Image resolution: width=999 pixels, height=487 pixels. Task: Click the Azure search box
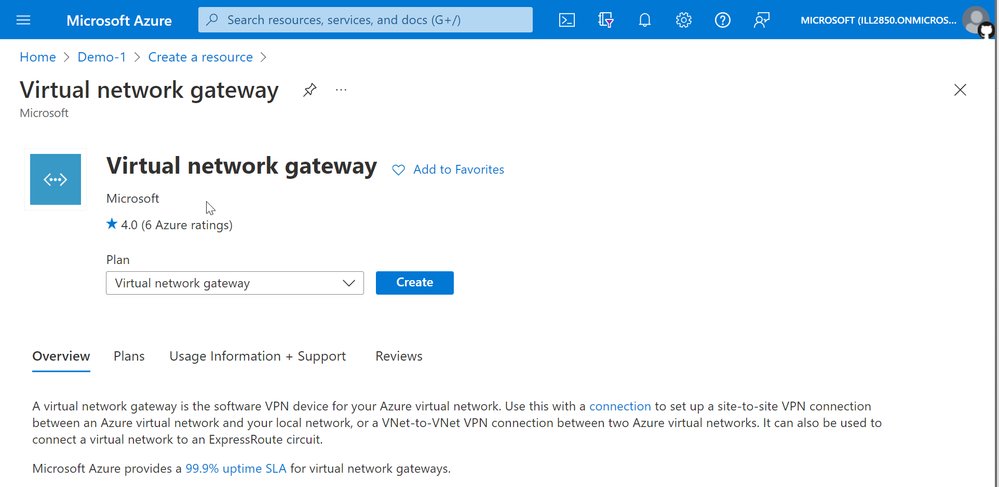(365, 20)
